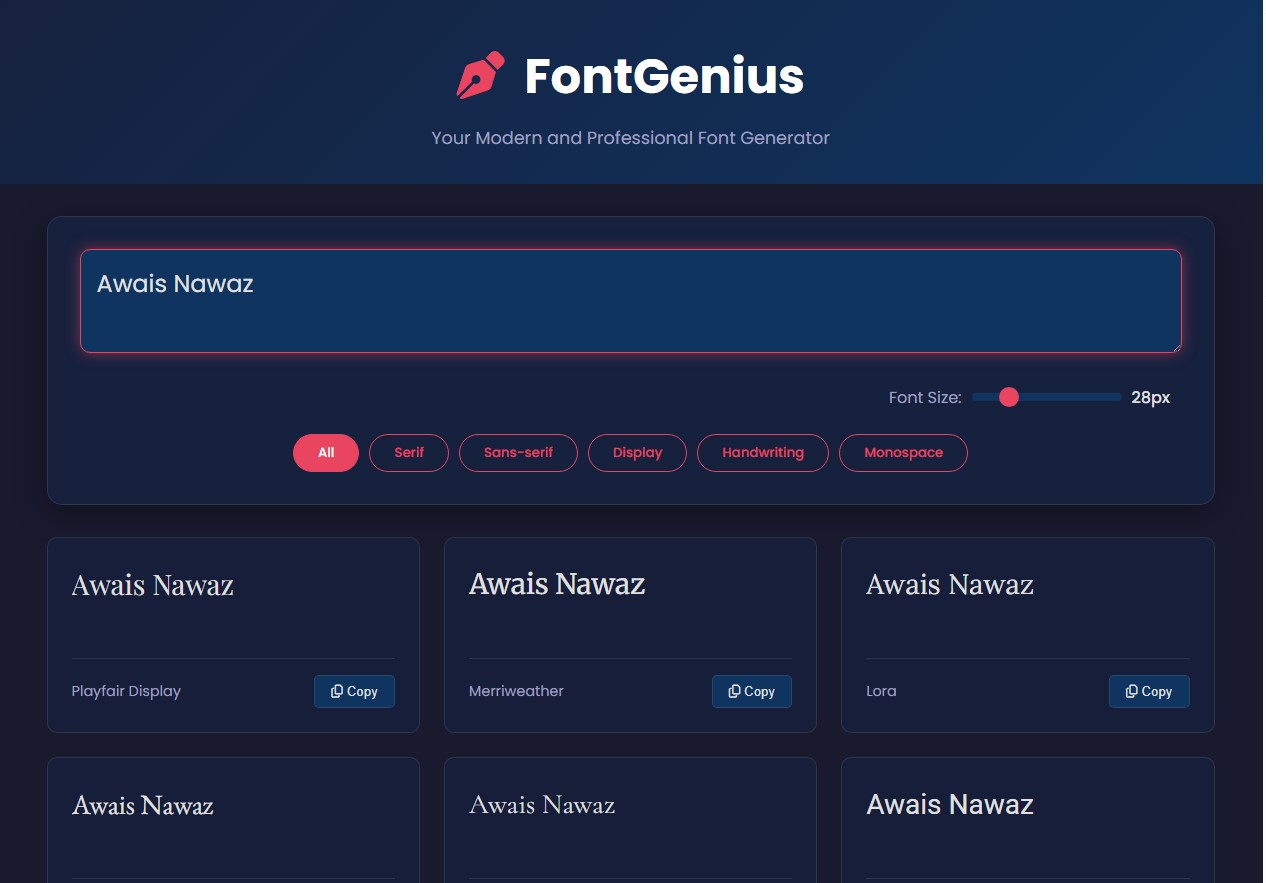1266x883 pixels.
Task: Click the FontGenius title heading
Action: [x=664, y=76]
